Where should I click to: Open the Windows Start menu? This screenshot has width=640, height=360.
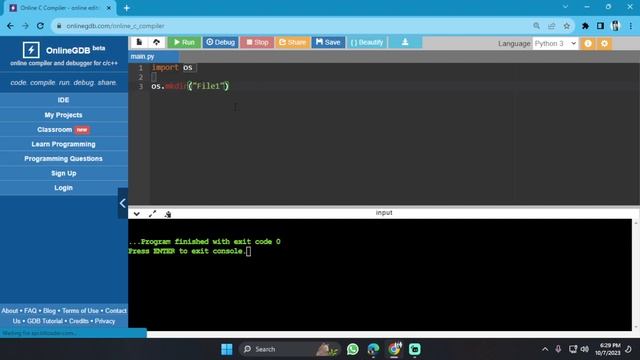227,349
